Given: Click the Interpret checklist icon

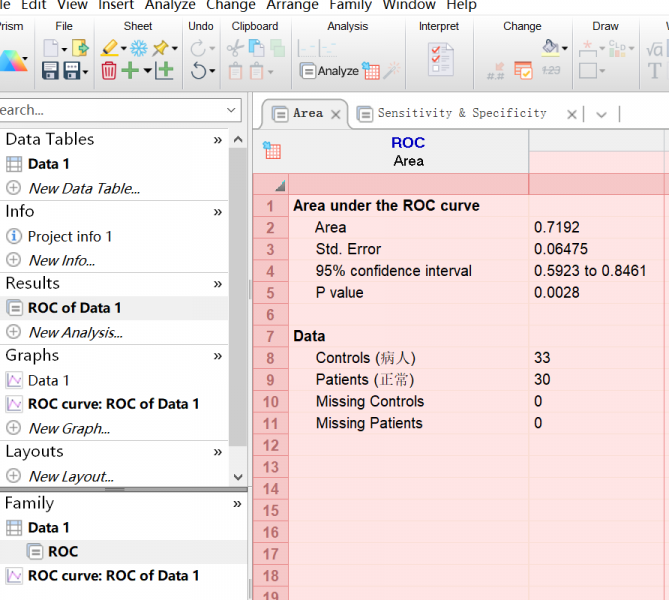Looking at the screenshot, I should click(x=441, y=59).
